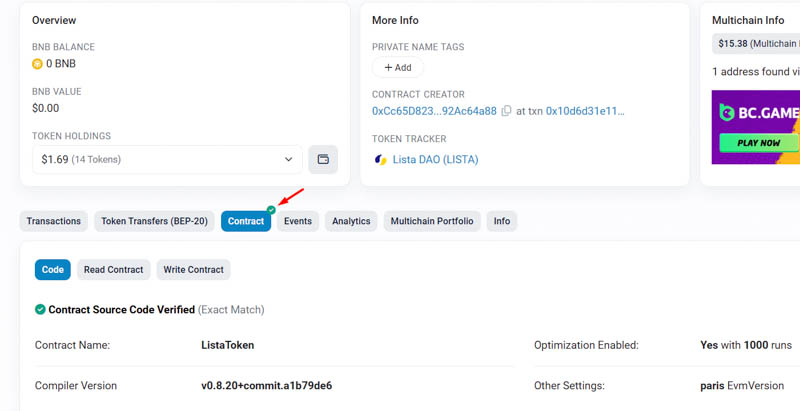
Task: Click the 0 BNB balance text
Action: point(61,64)
